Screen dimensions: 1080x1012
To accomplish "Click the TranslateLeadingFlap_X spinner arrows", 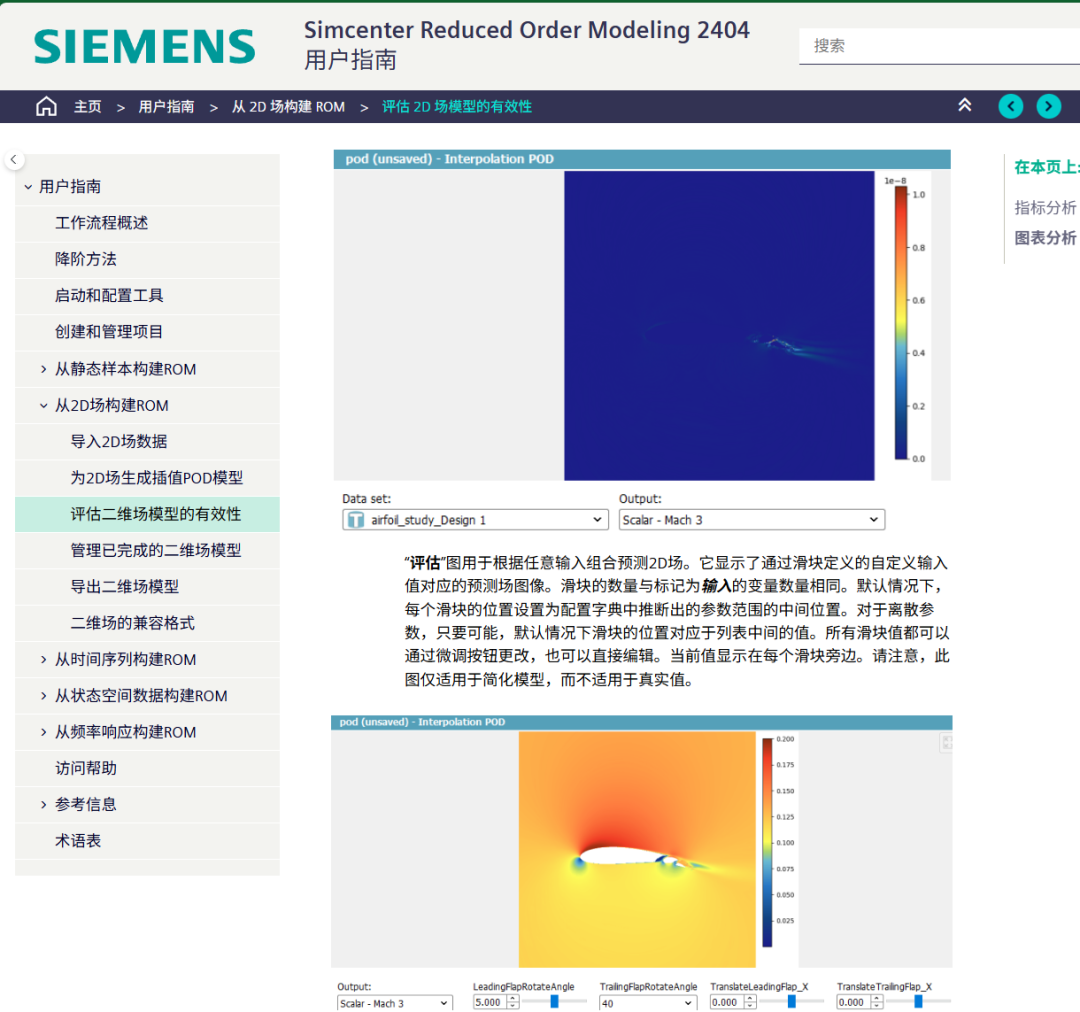I will tap(750, 1003).
